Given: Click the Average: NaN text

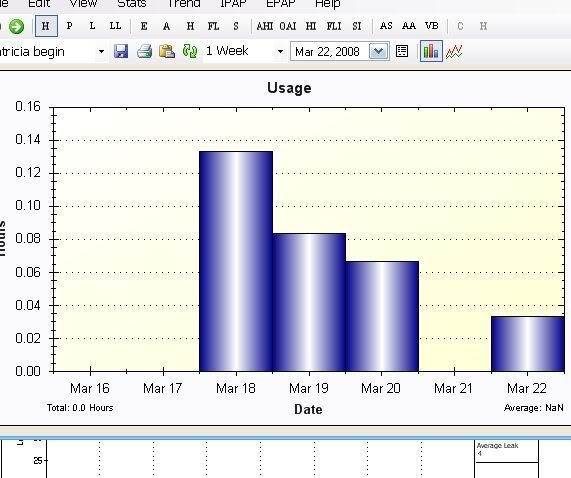Looking at the screenshot, I should click(533, 408).
